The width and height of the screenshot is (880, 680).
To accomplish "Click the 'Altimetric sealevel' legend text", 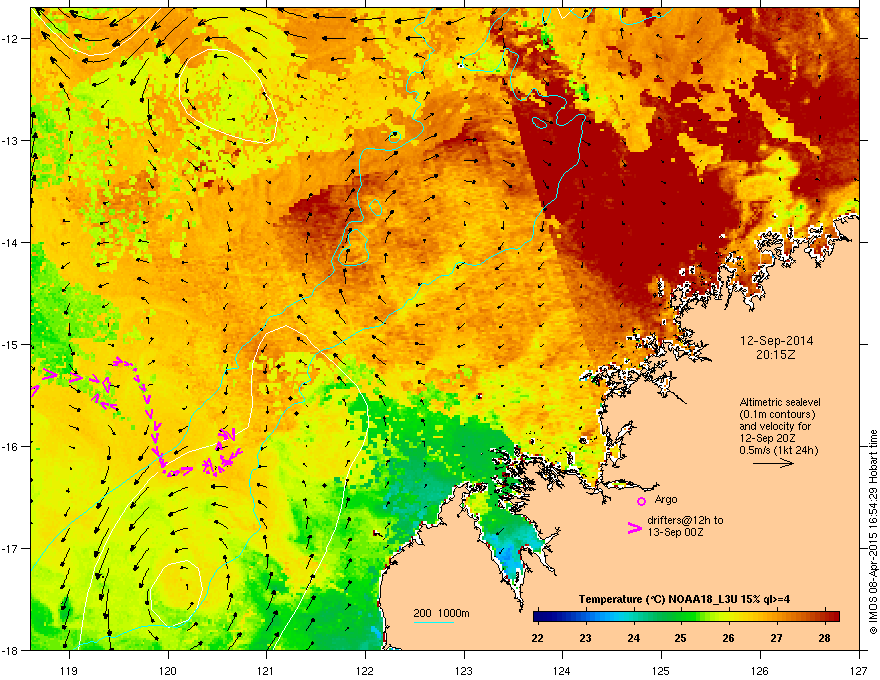I will point(780,402).
